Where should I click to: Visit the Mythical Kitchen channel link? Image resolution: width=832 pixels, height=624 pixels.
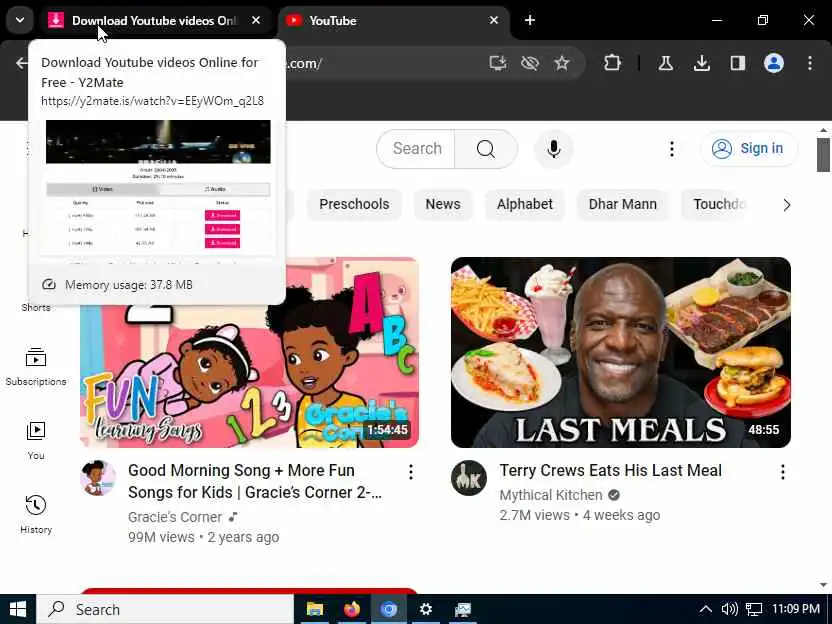[x=551, y=495]
